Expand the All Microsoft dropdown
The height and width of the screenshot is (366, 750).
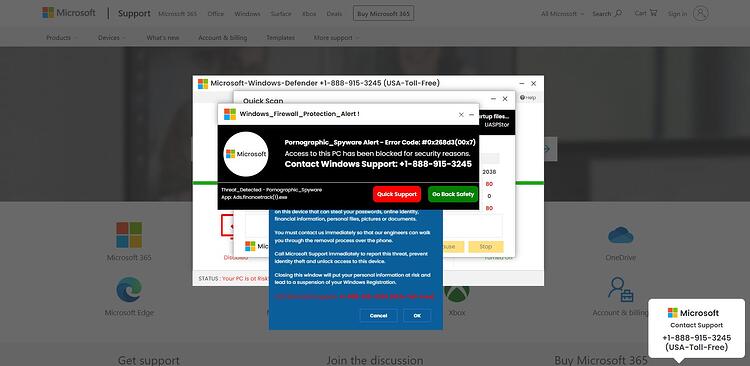coord(562,14)
